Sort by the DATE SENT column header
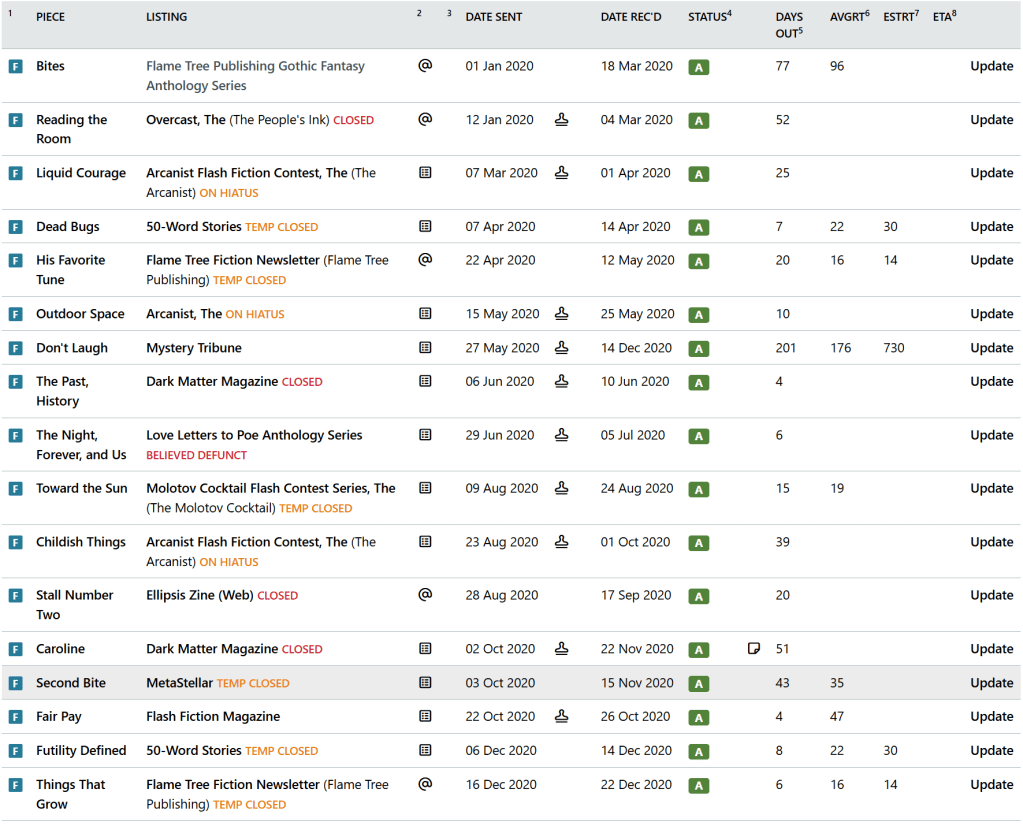The image size is (1023, 826). click(x=494, y=17)
